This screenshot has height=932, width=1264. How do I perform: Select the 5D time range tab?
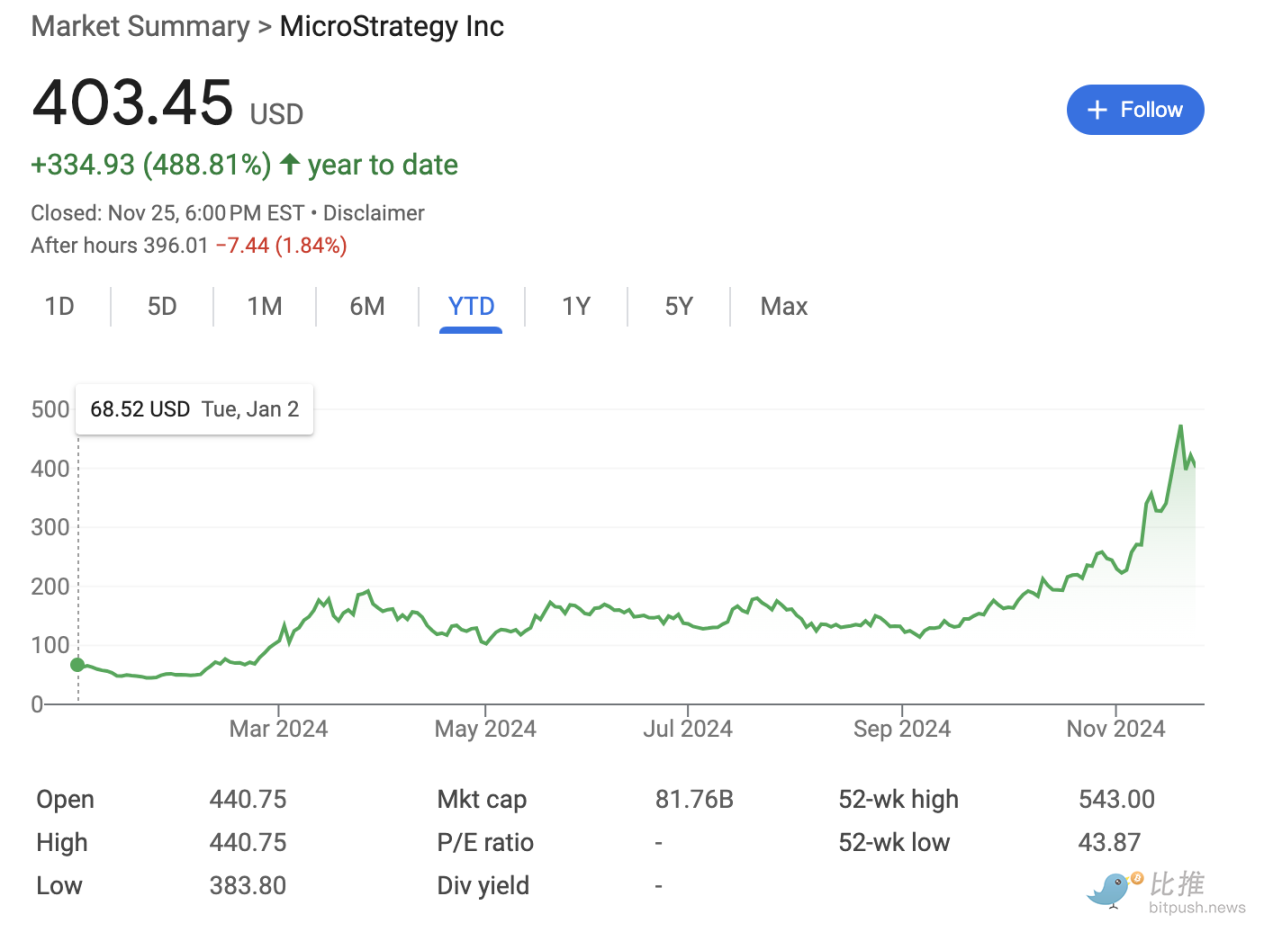161,306
